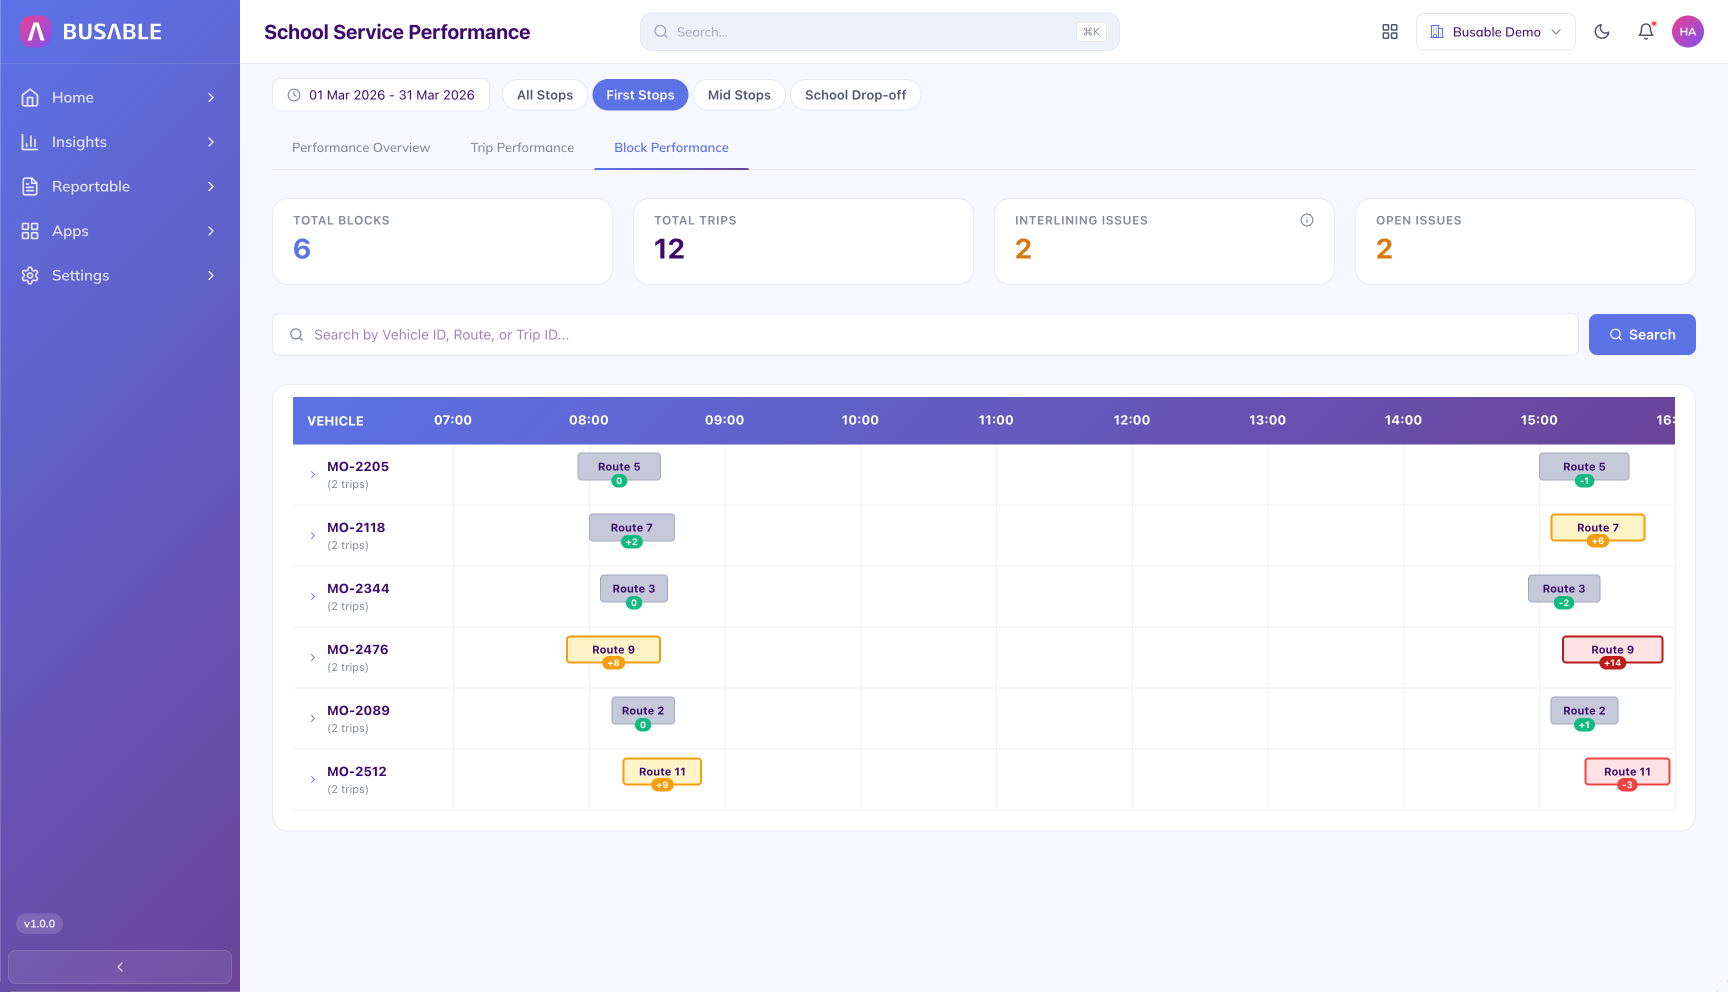Screen dimensions: 1728x992
Task: Toggle dark mode moon icon
Action: pyautogui.click(x=1602, y=32)
